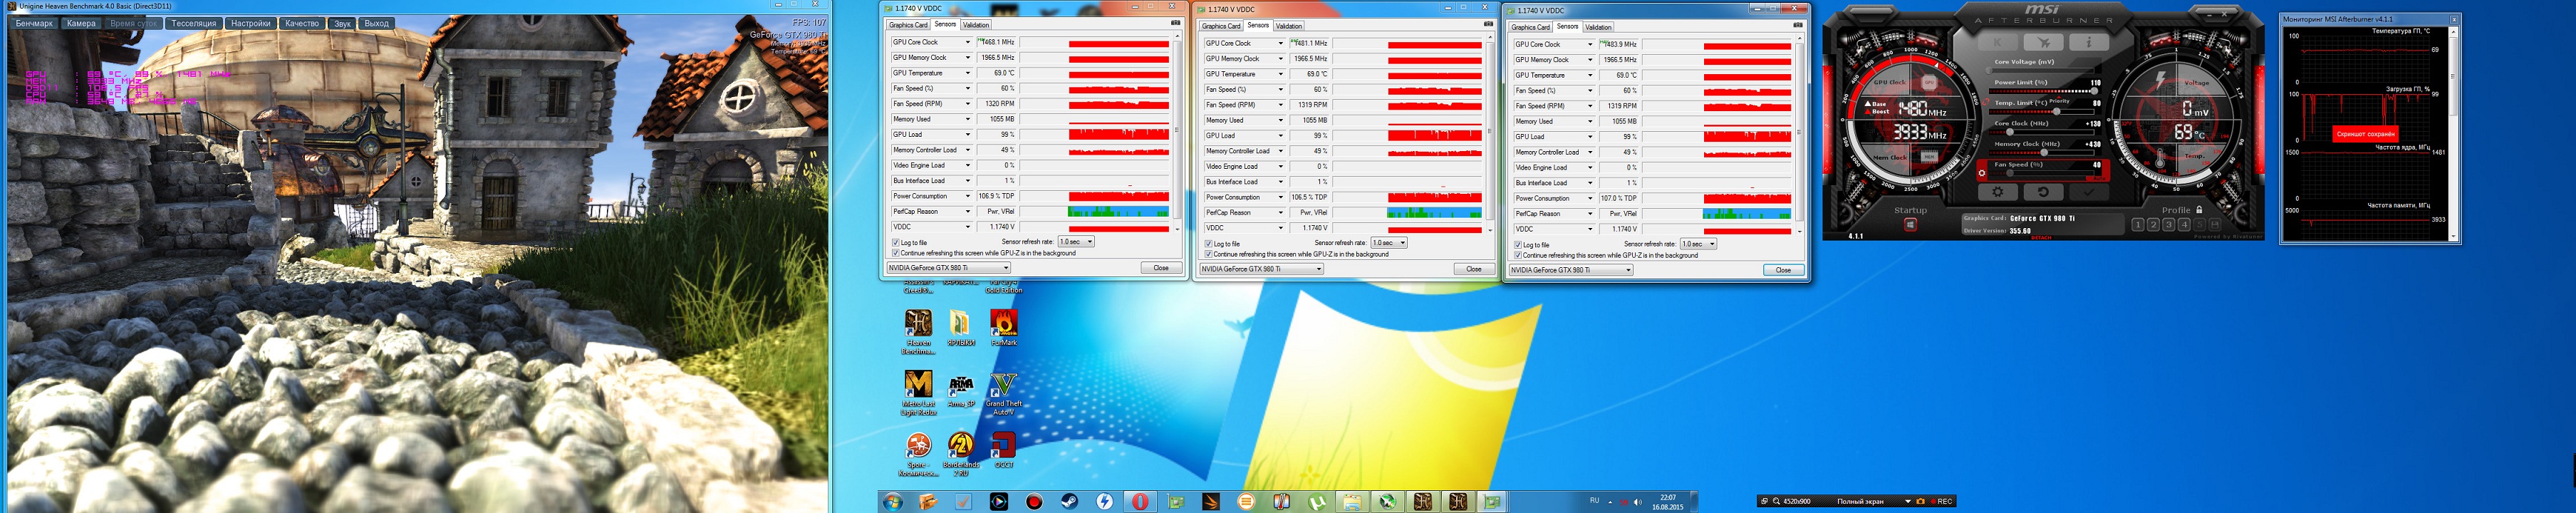Open uTorrent from the taskbar
Image resolution: width=2576 pixels, height=513 pixels.
coord(1317,501)
